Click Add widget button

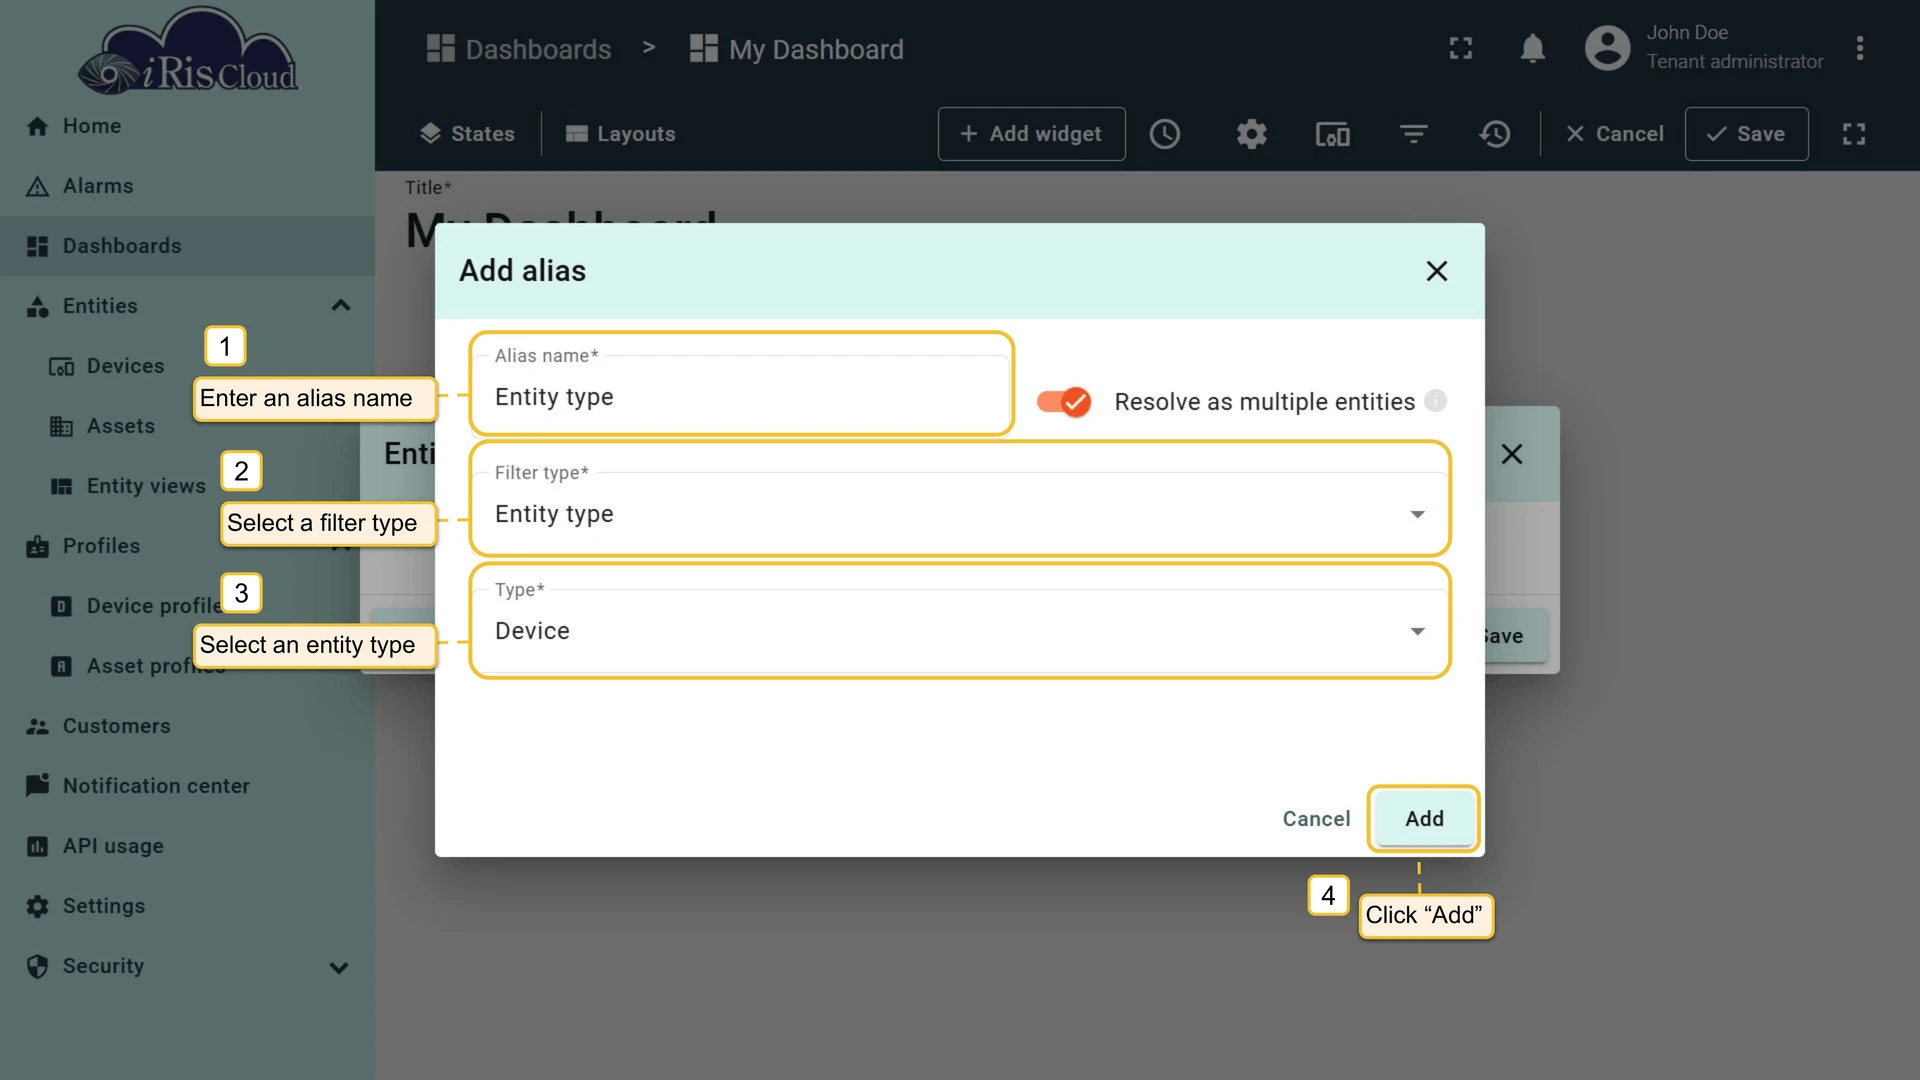(1031, 134)
